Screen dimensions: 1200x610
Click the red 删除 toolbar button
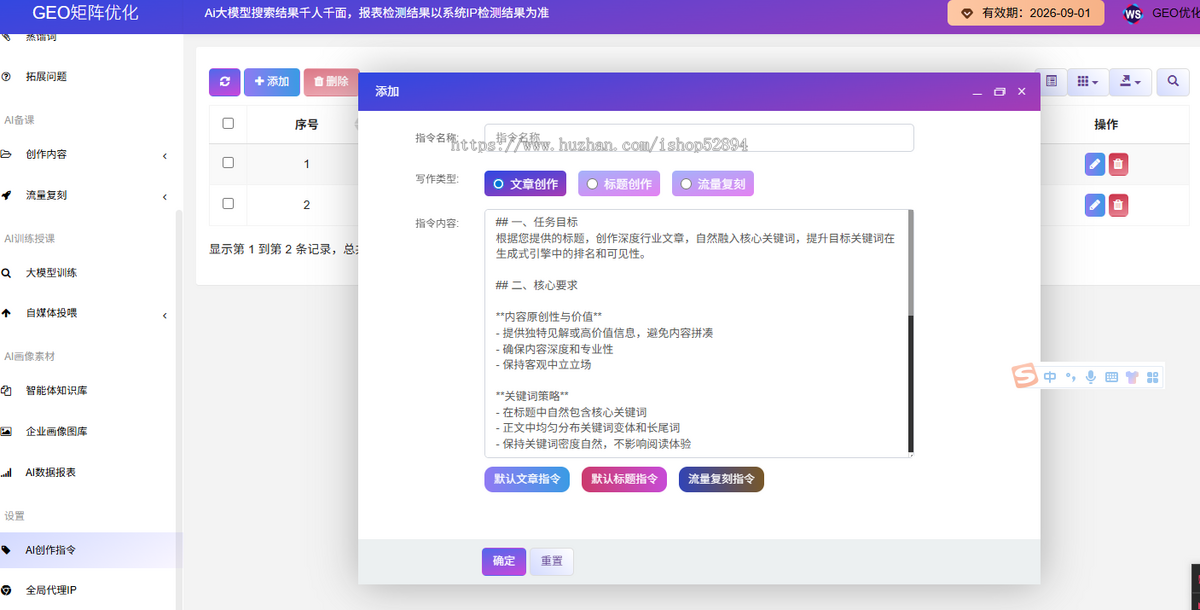(331, 82)
